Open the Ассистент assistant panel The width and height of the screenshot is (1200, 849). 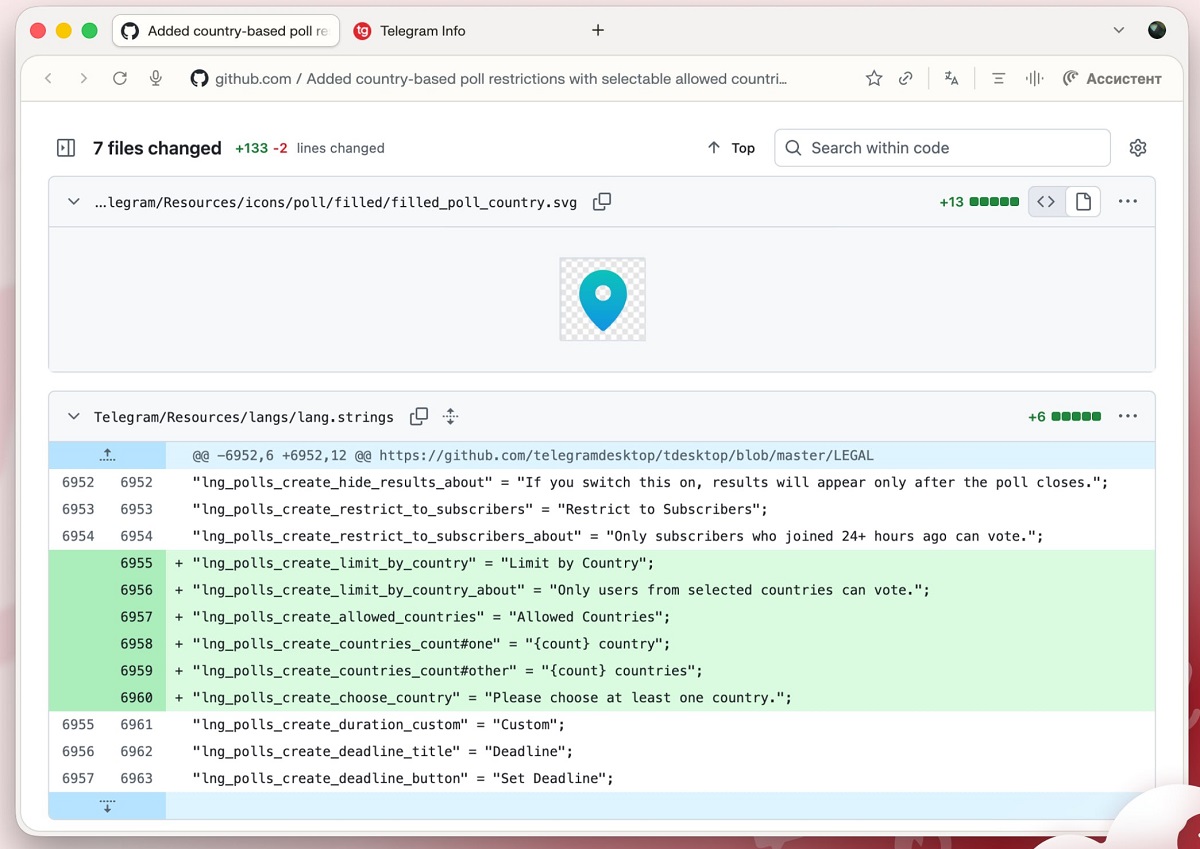(x=1112, y=78)
